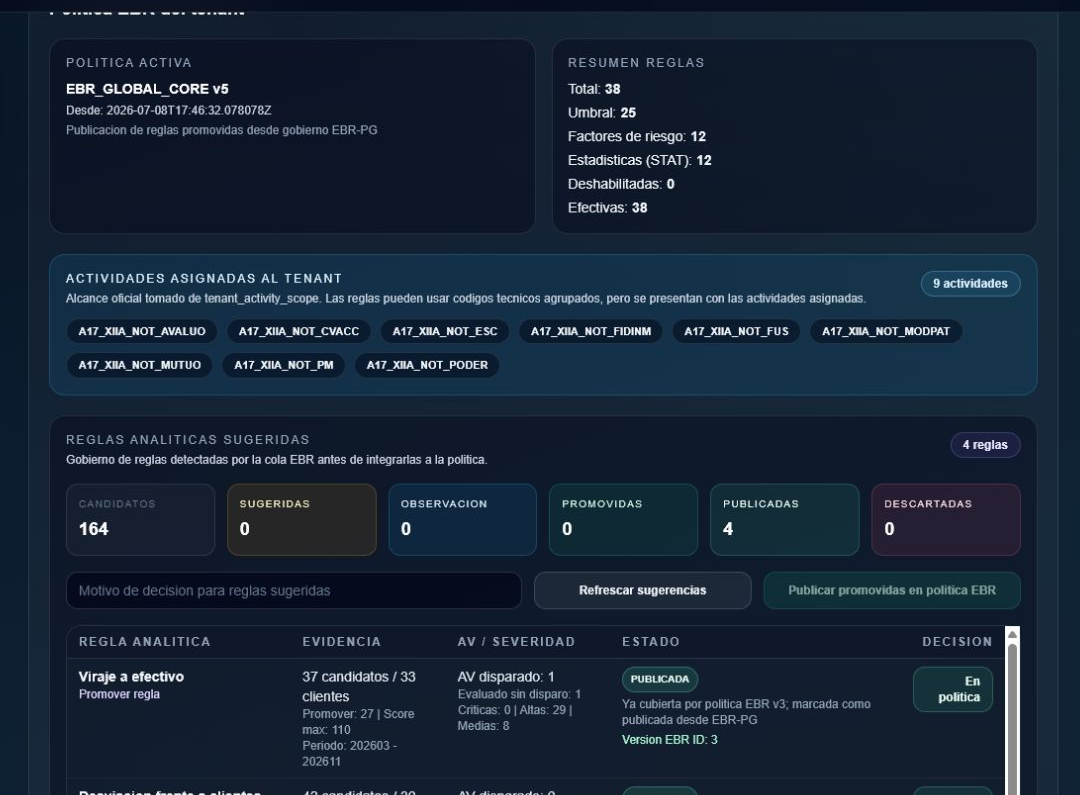Click the EBR_GLOBAL_CORE v5 policy name

pyautogui.click(x=147, y=89)
